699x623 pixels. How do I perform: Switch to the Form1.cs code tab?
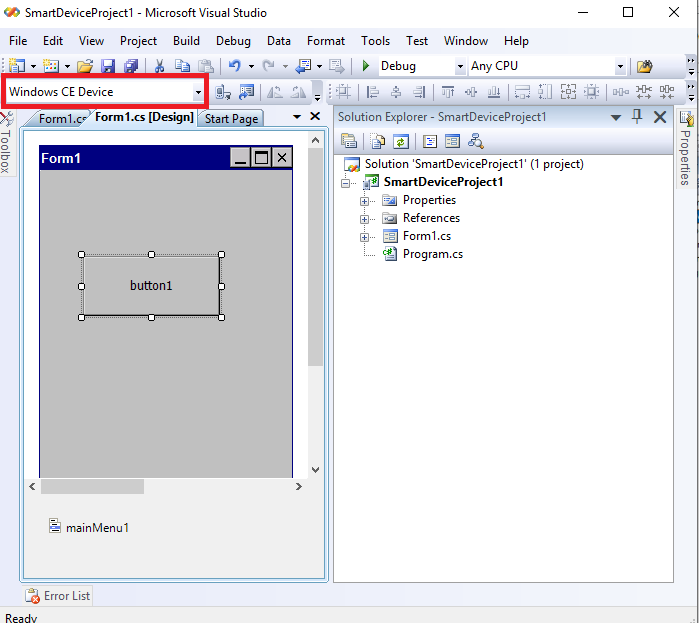[62, 119]
